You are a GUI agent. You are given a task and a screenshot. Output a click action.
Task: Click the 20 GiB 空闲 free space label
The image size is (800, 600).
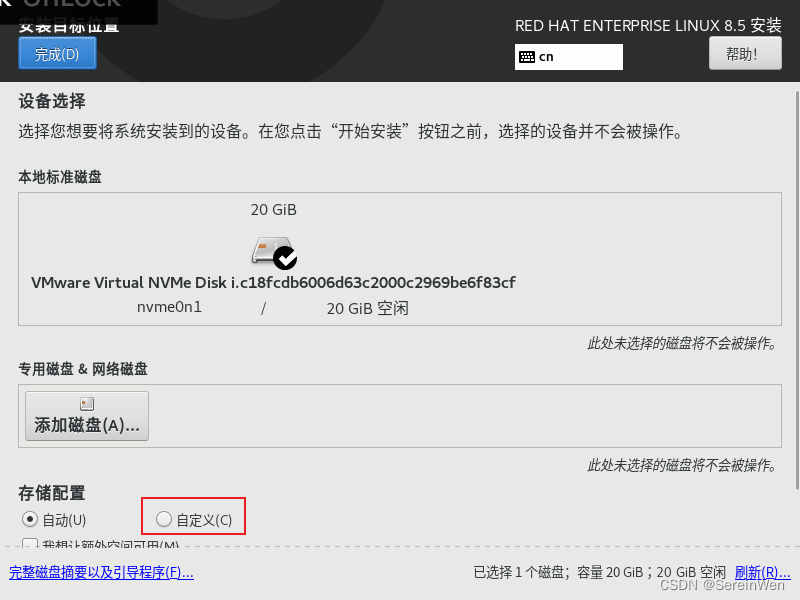367,308
